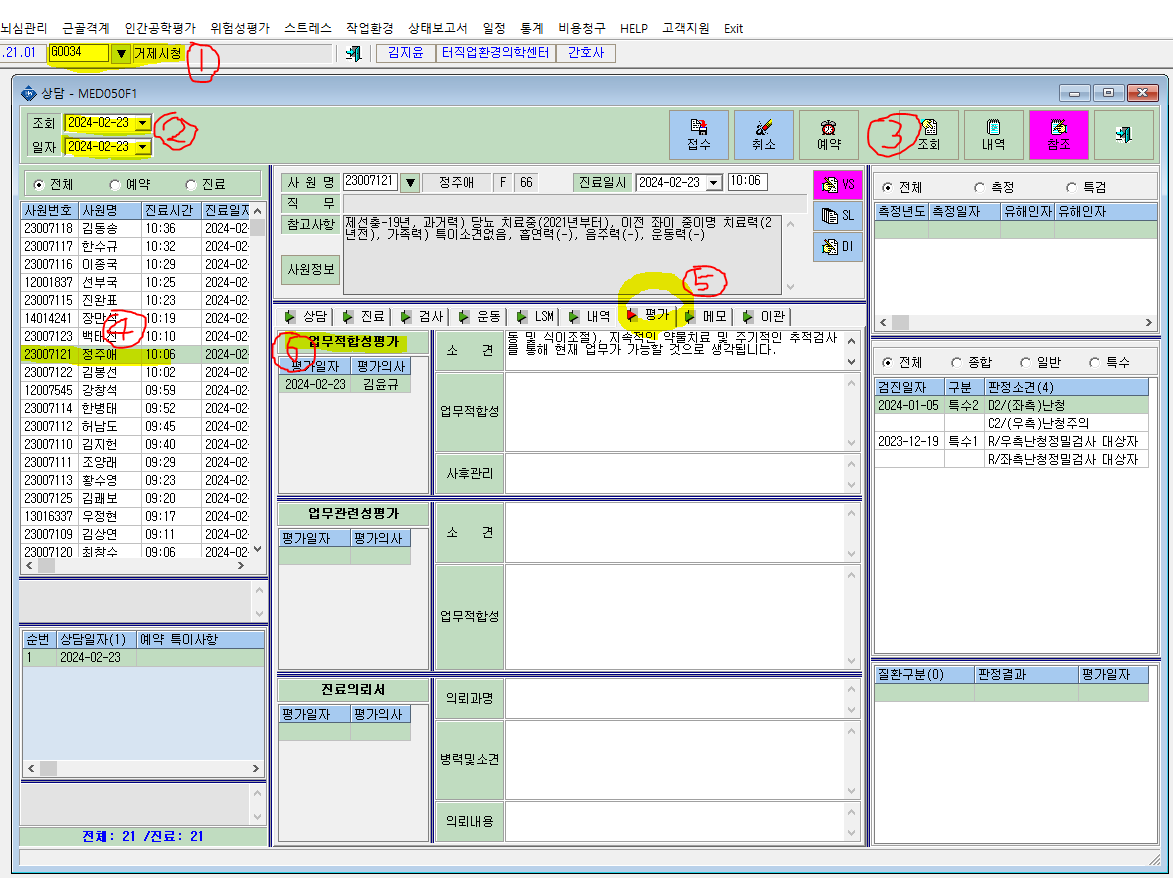Click the 접수 reception icon button
Viewport: 1173px width, 878px height.
point(699,135)
